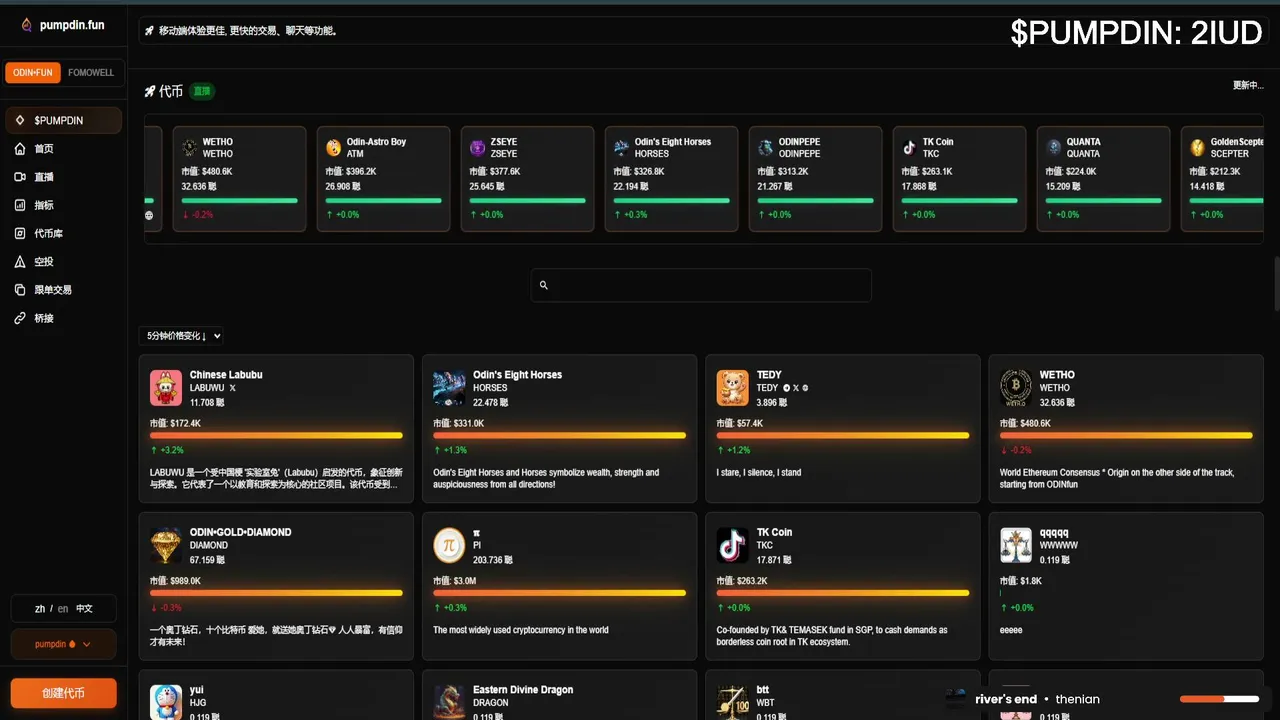Click the video camera icon for livestreams
1280x720 pixels.
(20, 177)
